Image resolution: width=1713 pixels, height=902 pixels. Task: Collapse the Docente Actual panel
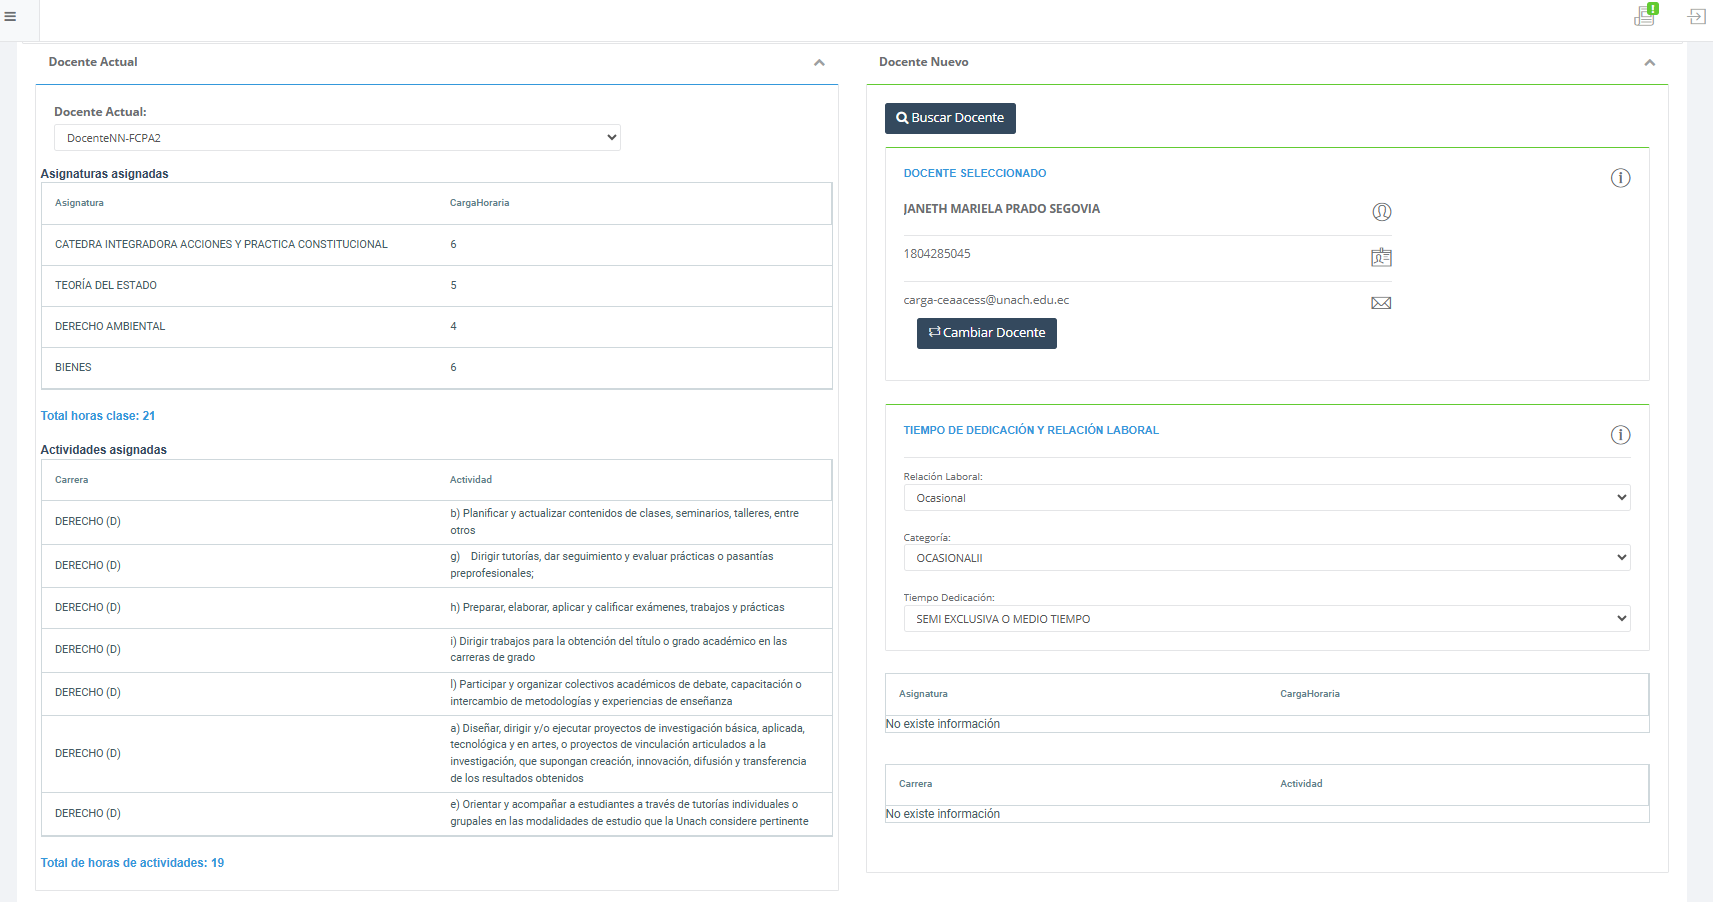coord(819,62)
